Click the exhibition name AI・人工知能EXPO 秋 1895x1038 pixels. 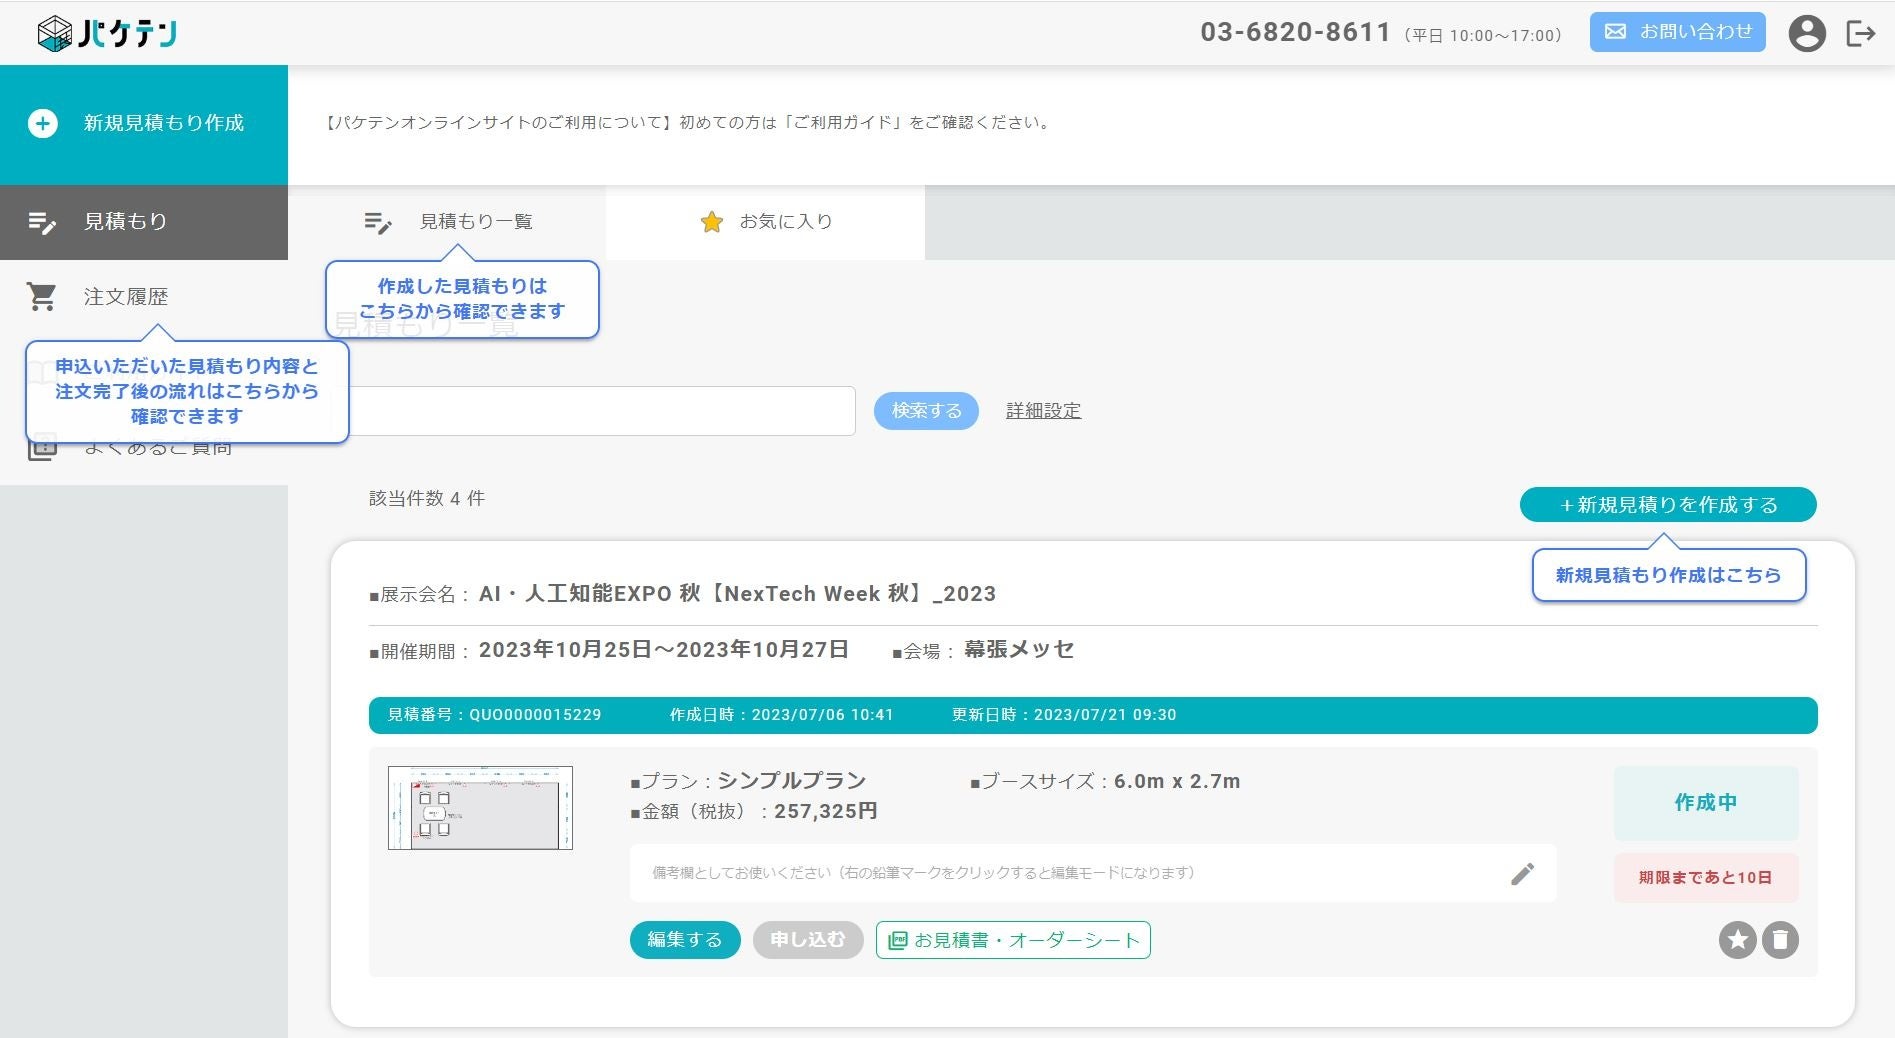738,594
